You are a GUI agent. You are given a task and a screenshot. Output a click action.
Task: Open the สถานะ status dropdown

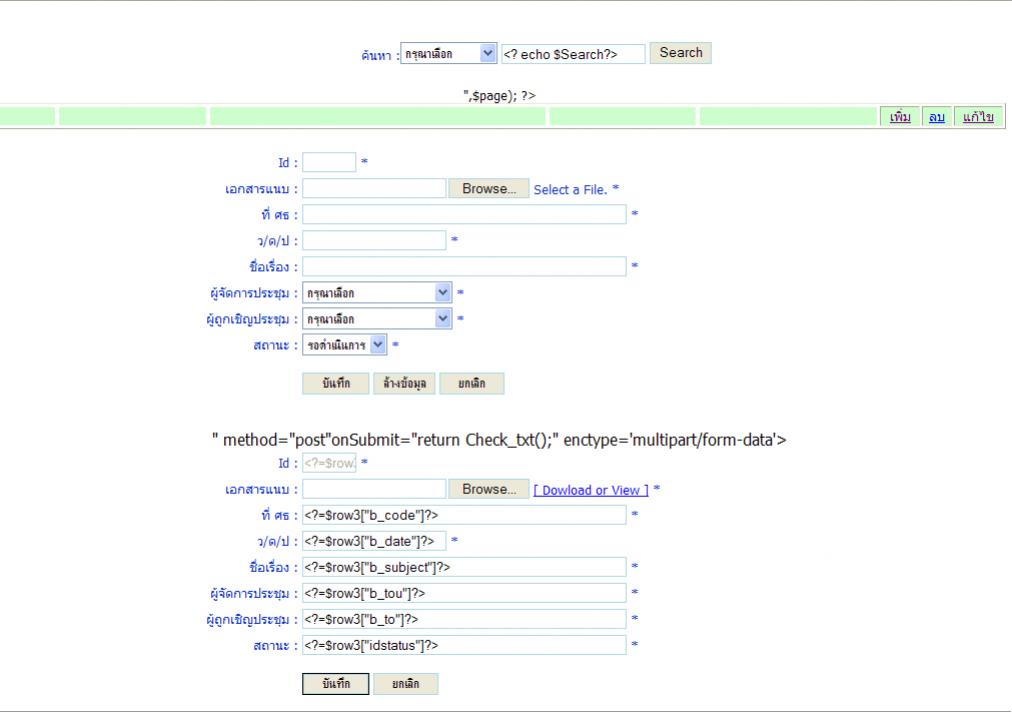click(344, 344)
